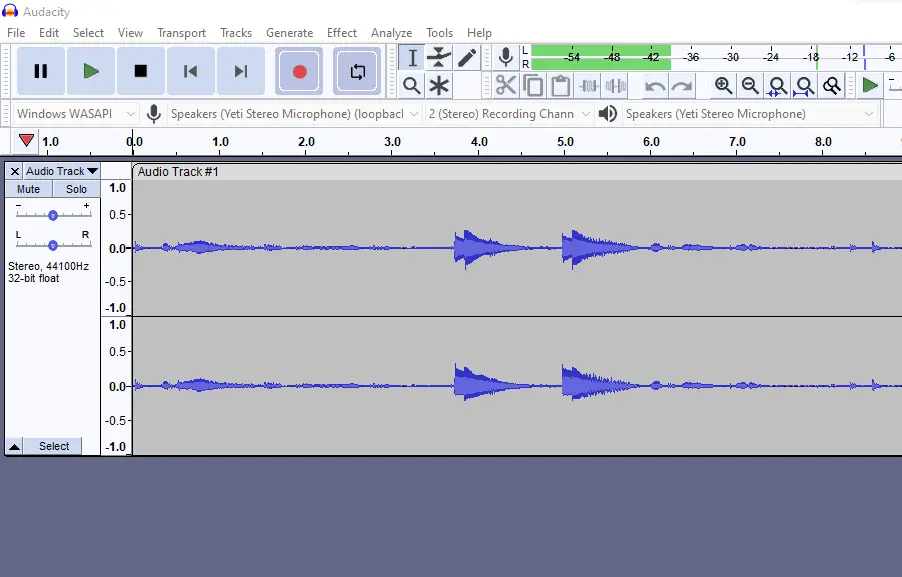This screenshot has height=577, width=902.
Task: Mute the Audio Track
Action: click(29, 189)
